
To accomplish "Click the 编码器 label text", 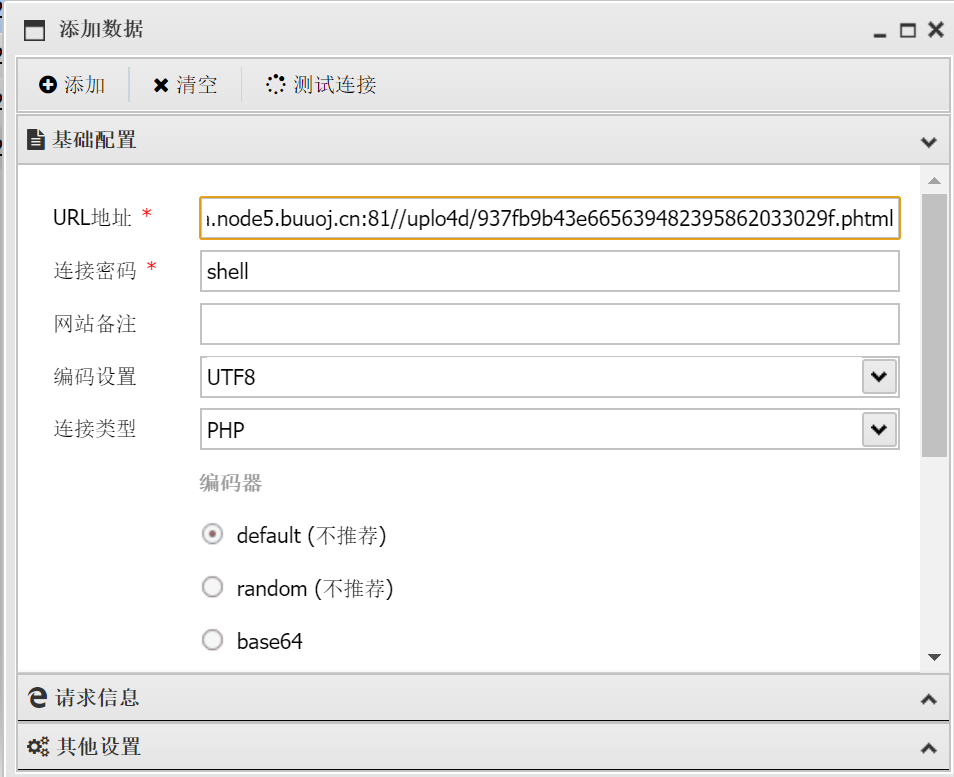I will [x=231, y=483].
